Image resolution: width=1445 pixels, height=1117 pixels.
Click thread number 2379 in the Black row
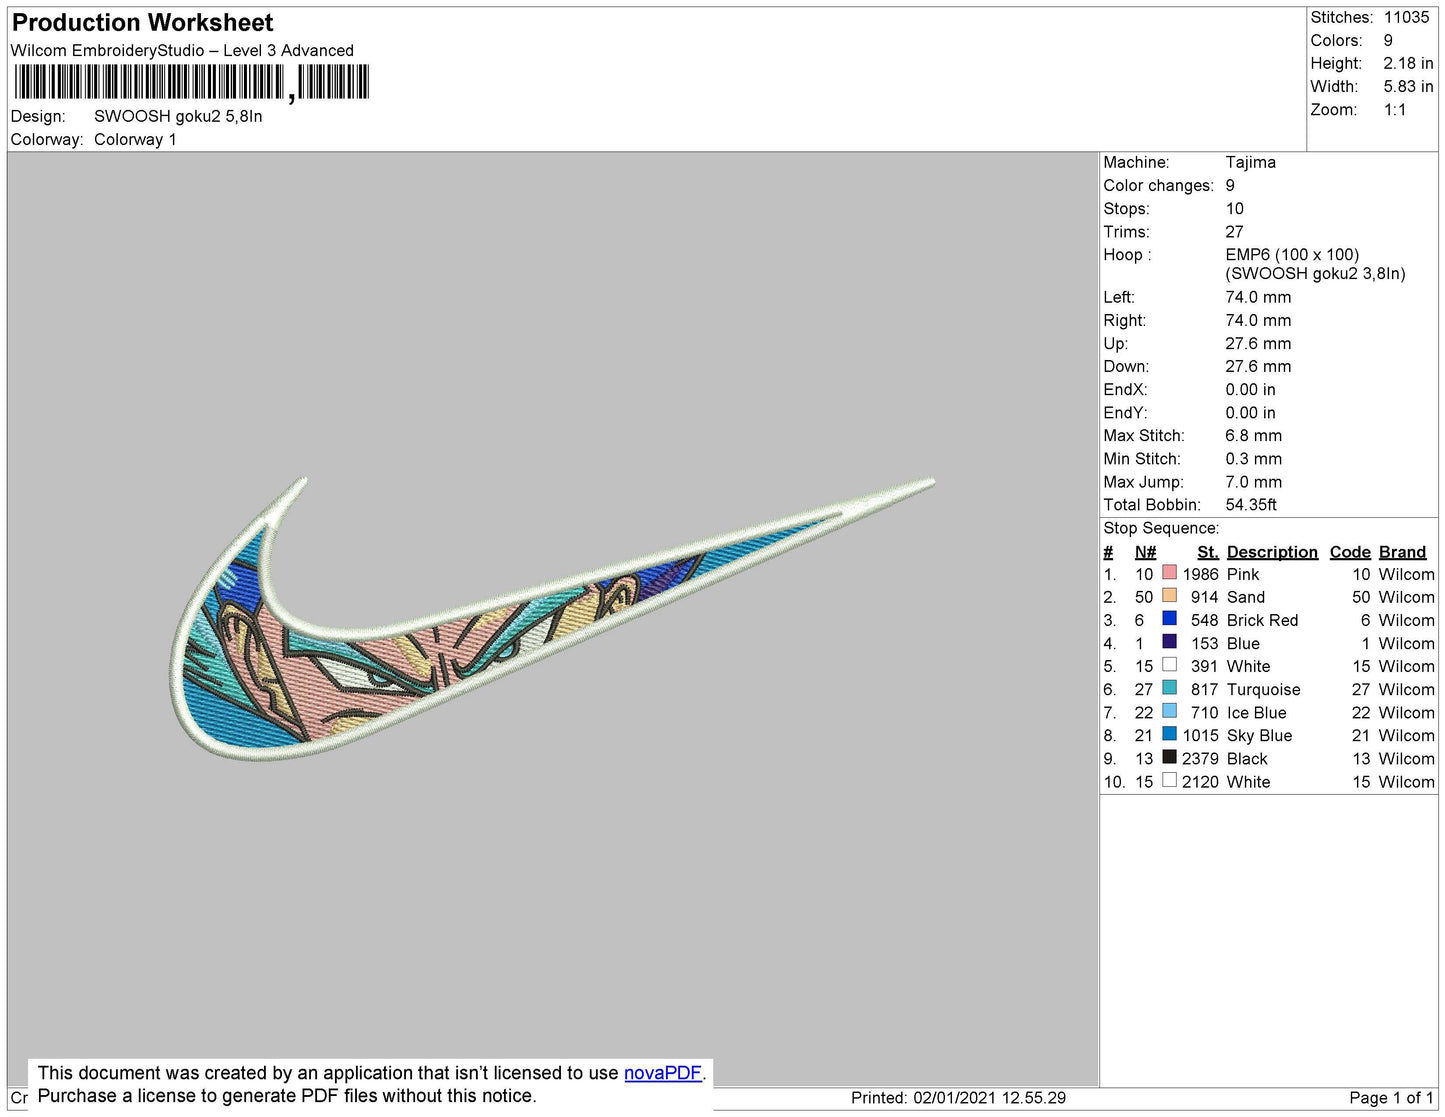(1200, 759)
